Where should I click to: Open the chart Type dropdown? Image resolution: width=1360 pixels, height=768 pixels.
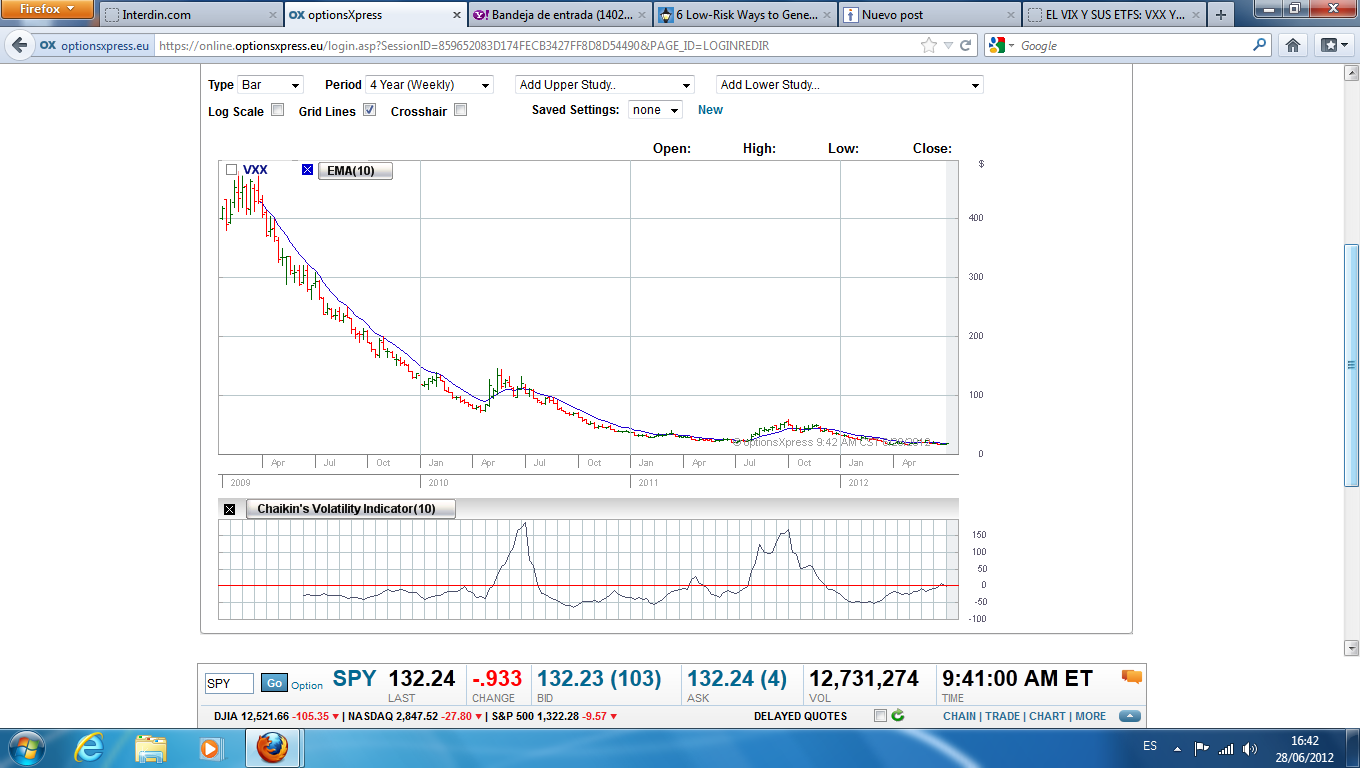pyautogui.click(x=269, y=85)
